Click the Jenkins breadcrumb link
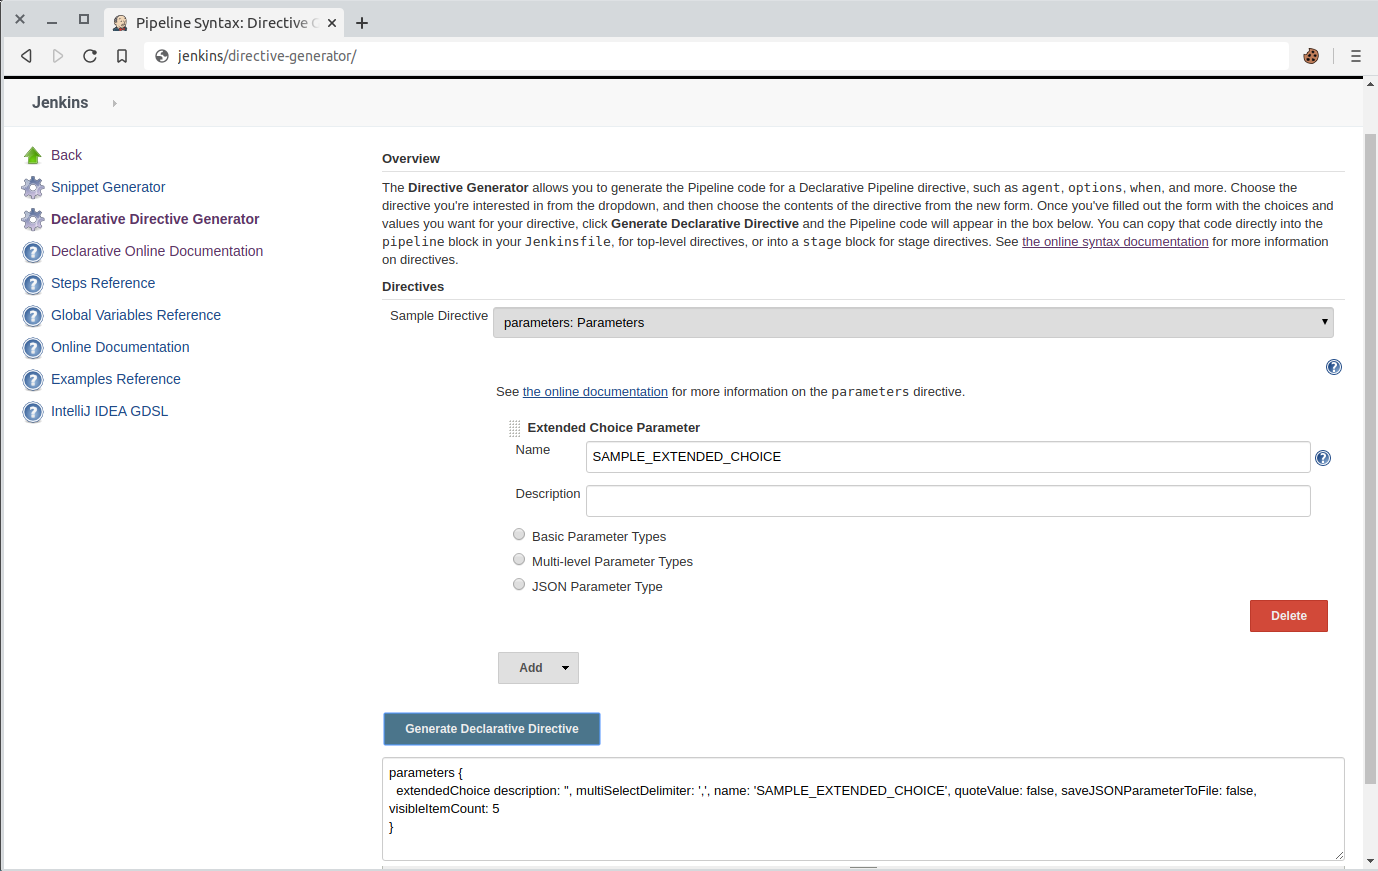The image size is (1378, 871). click(x=60, y=103)
